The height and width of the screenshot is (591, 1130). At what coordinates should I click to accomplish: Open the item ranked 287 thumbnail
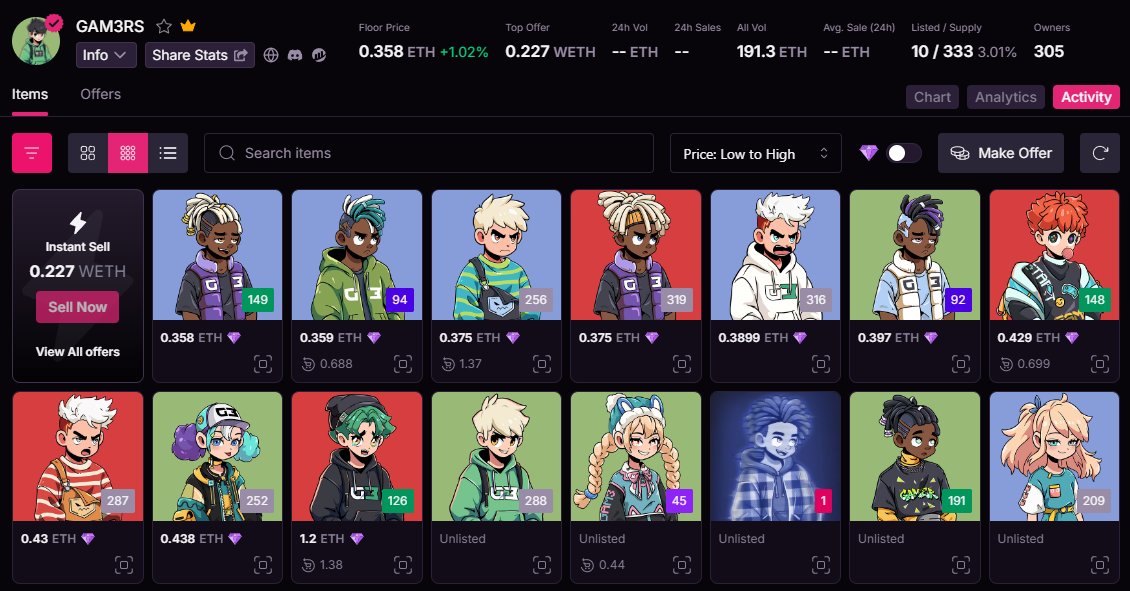[78, 456]
